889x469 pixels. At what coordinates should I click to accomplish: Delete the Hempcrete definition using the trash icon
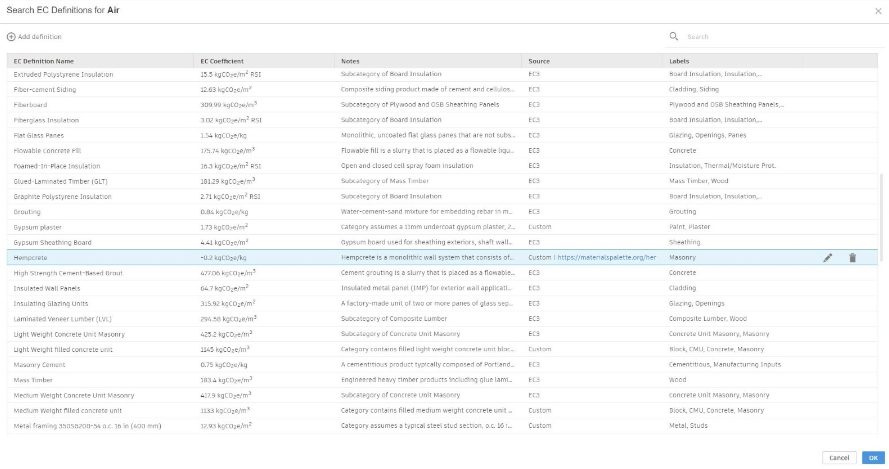click(x=852, y=257)
